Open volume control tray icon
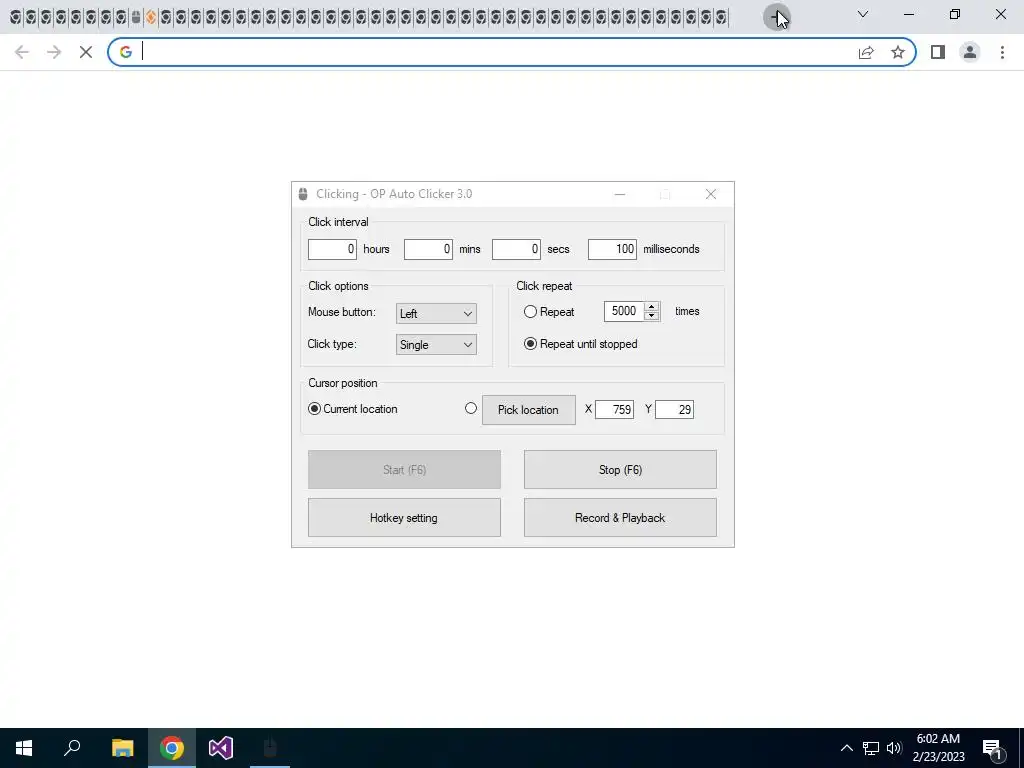1024x768 pixels. pos(894,748)
